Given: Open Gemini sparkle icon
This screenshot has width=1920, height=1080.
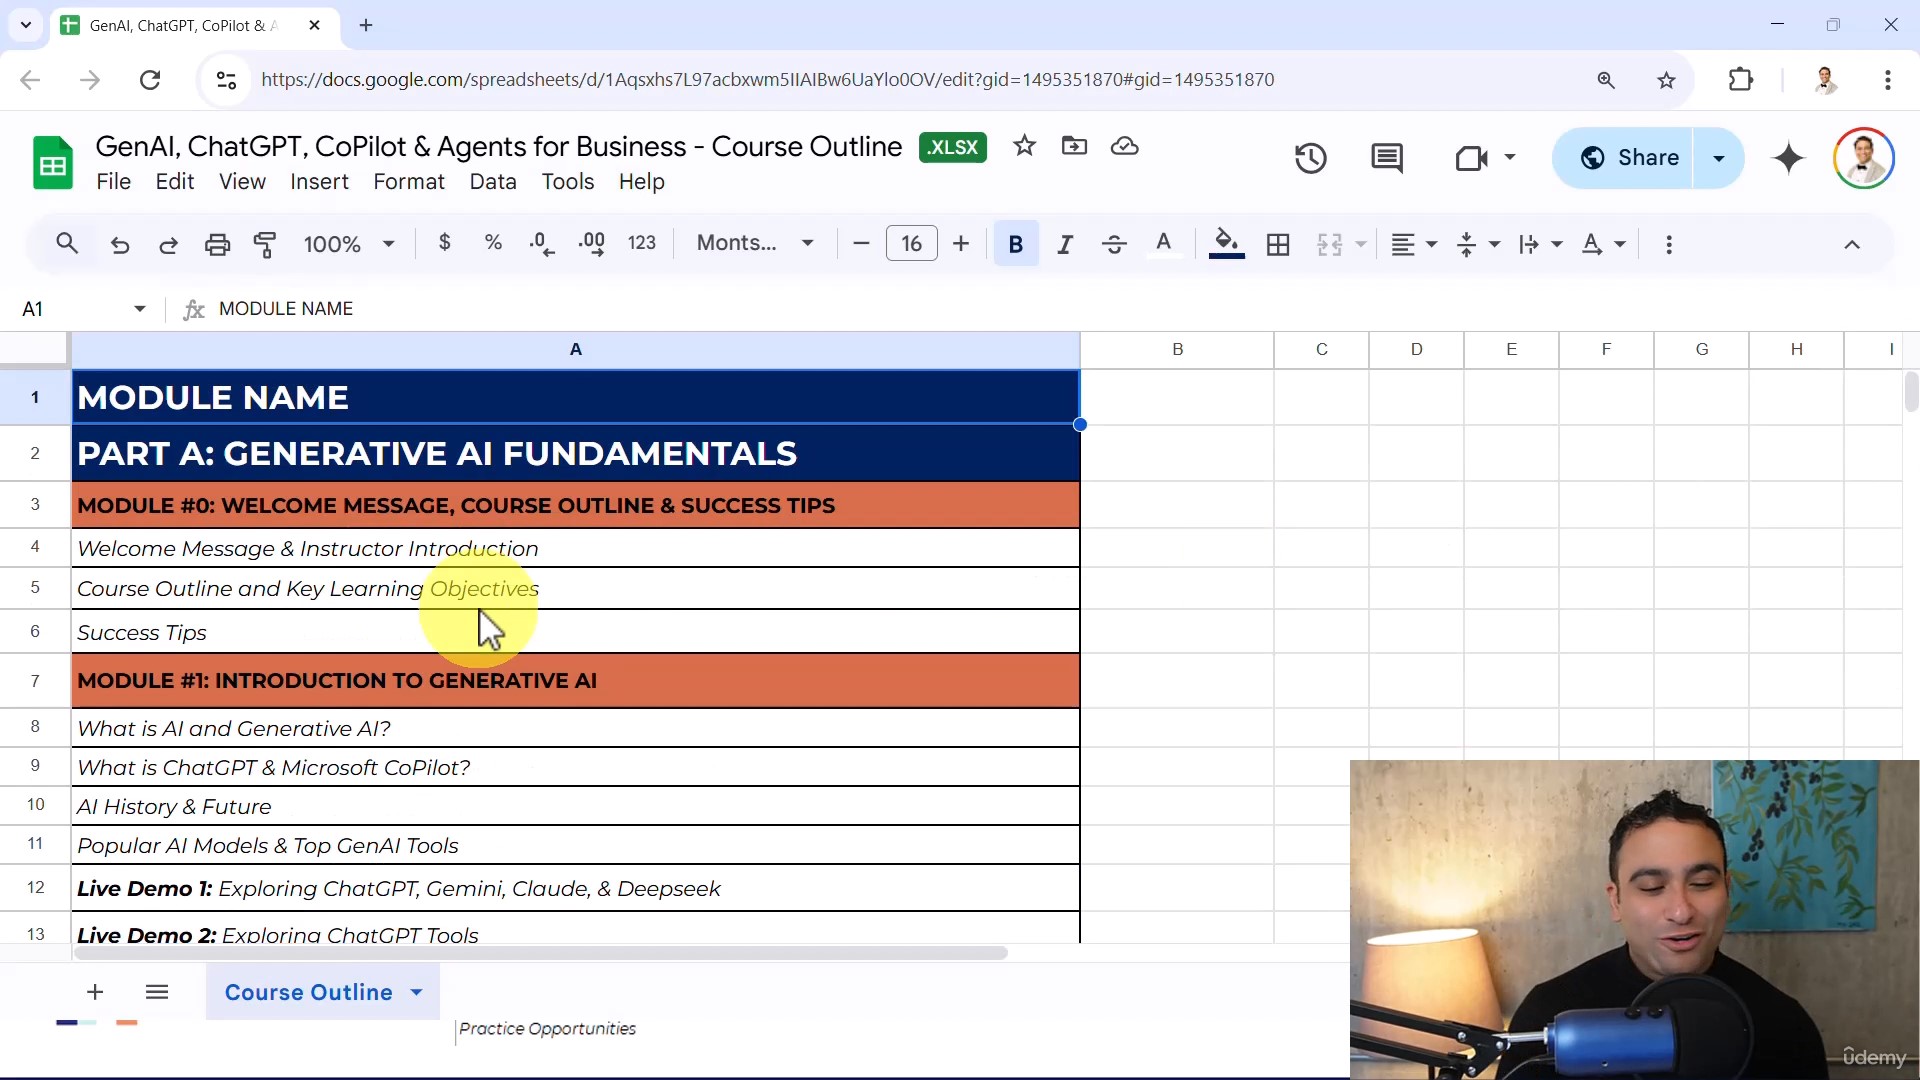Looking at the screenshot, I should pos(1789,158).
